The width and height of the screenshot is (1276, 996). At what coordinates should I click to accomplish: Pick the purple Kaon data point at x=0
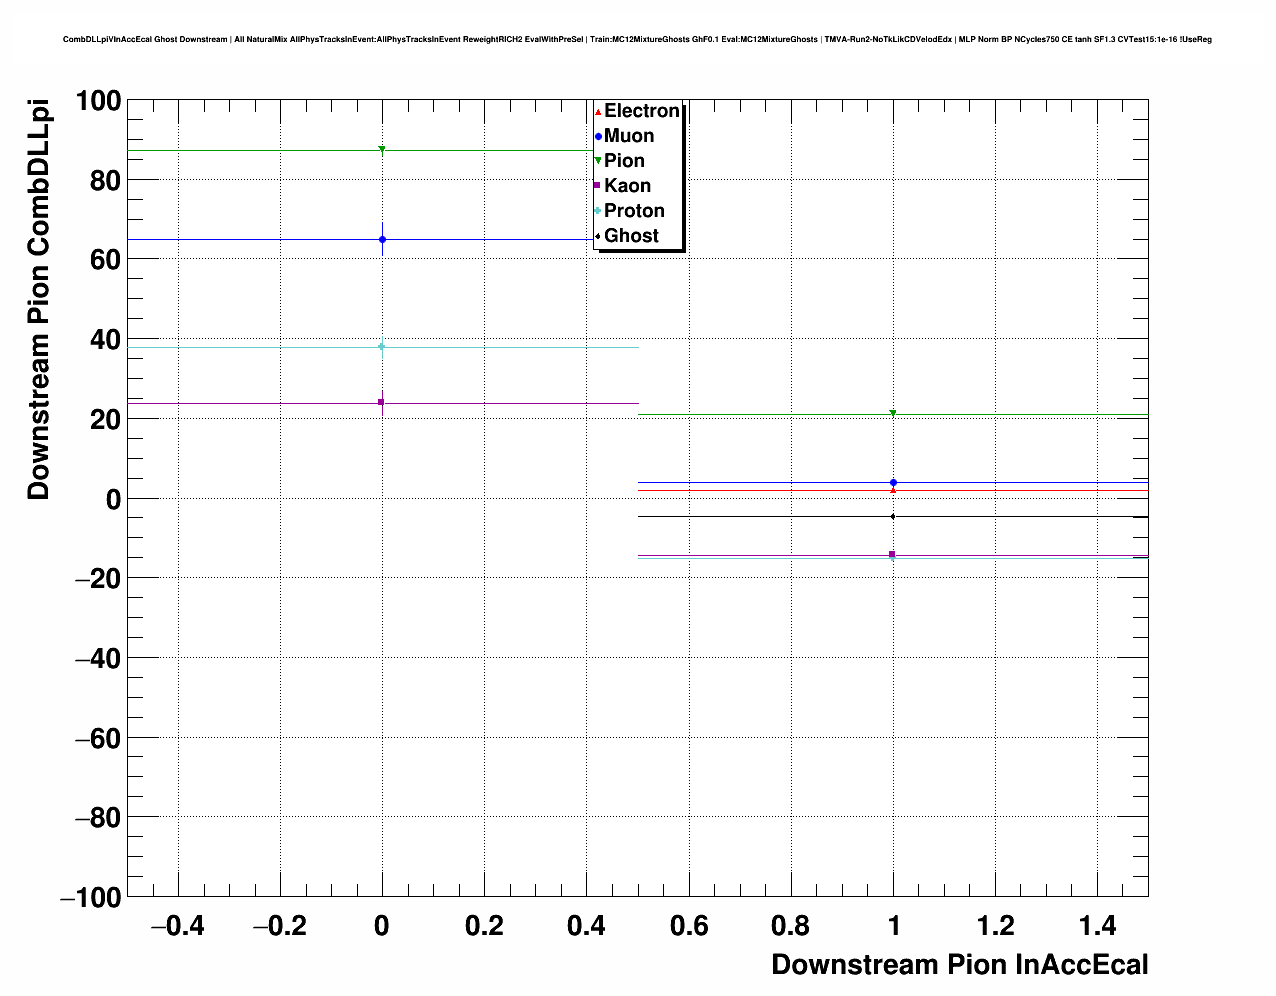381,402
